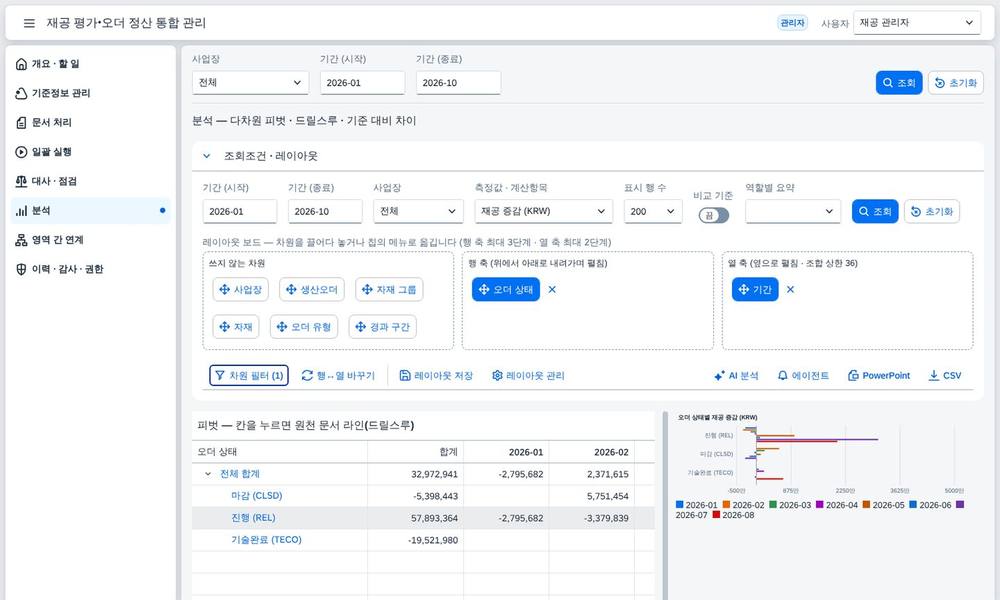Screen dimensions: 1000x600
Task: Click the 2026-01 cell -2,795,682 in 진행 row
Action: pyautogui.click(x=506, y=518)
